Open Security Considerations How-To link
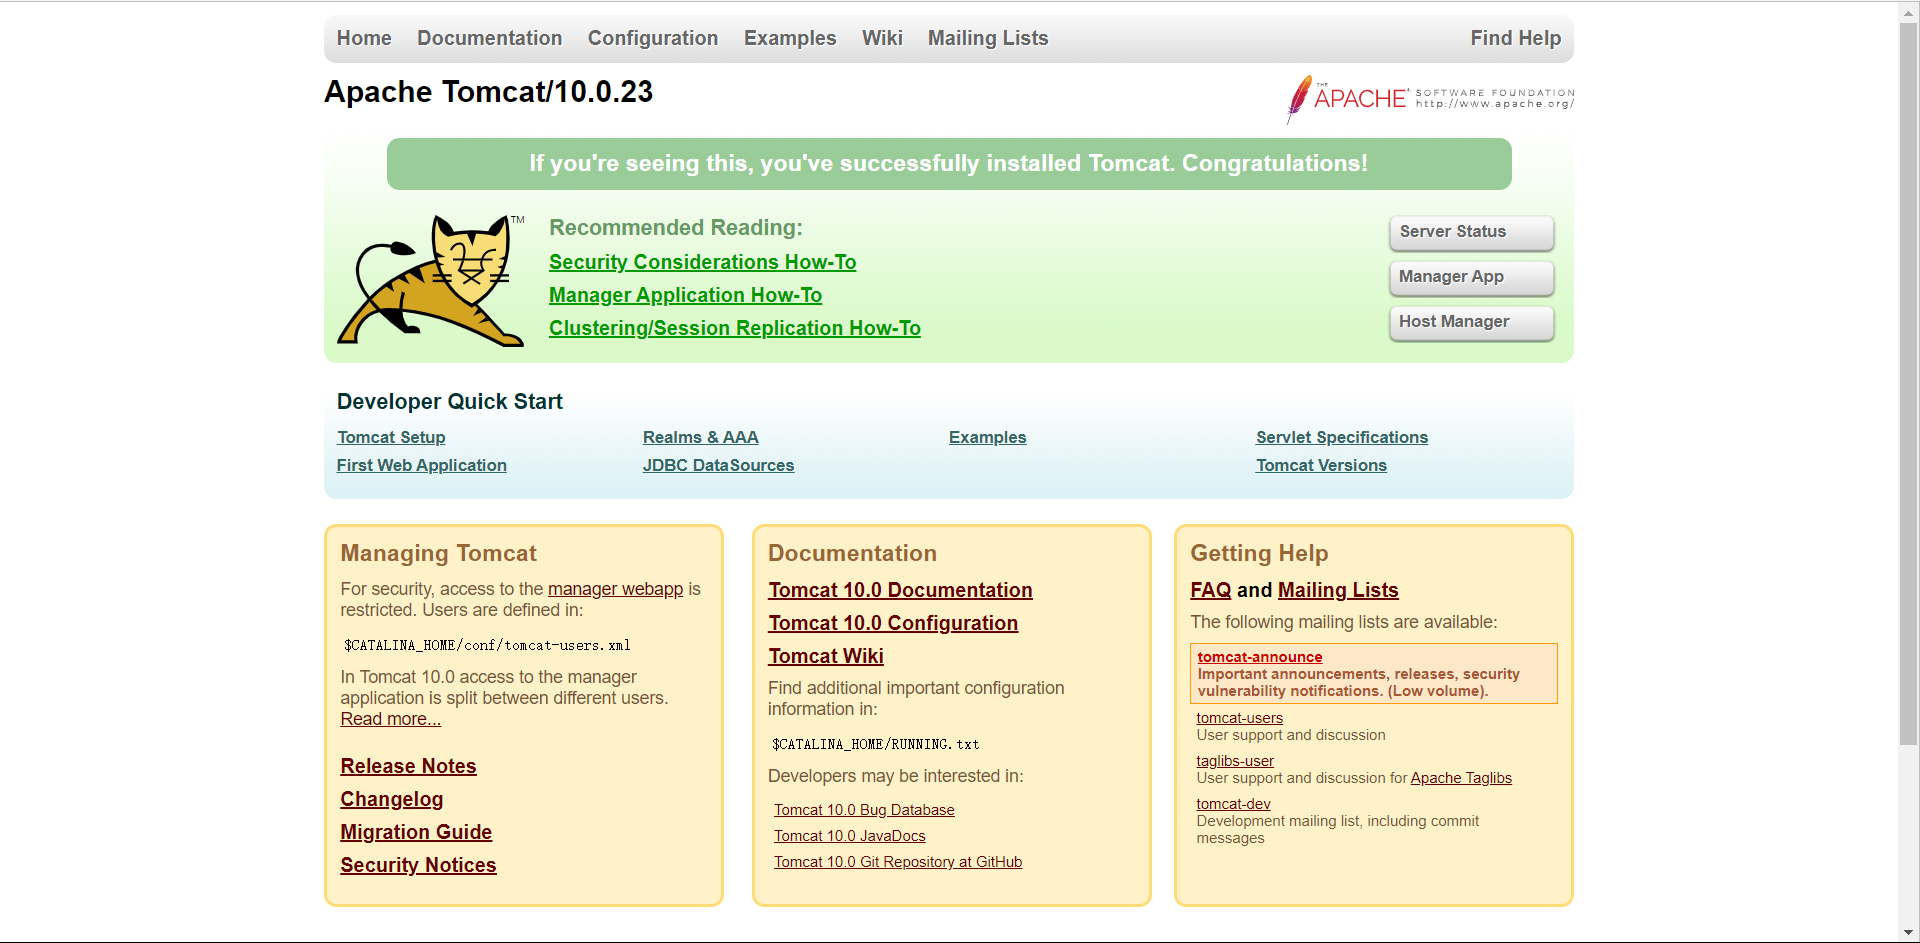Screen dimensions: 1920x943 click(x=702, y=262)
